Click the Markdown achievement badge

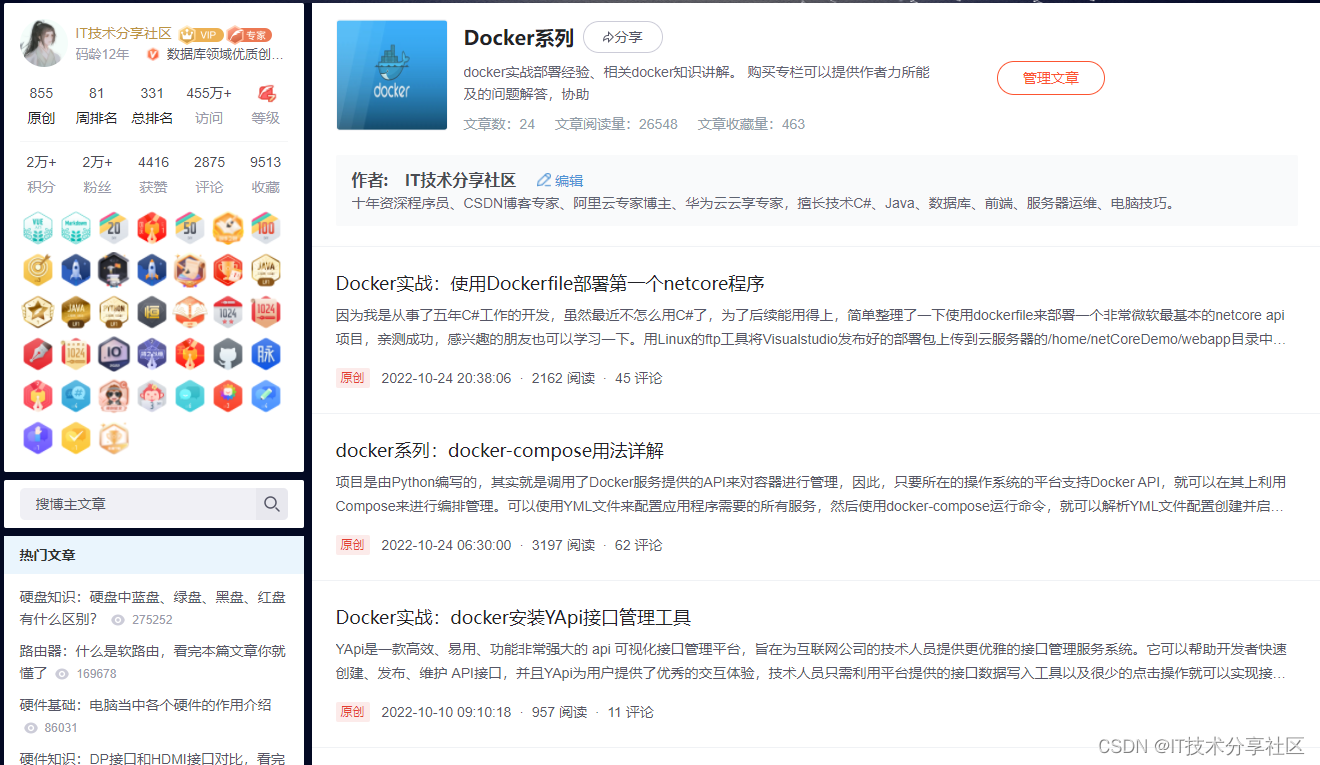(77, 228)
